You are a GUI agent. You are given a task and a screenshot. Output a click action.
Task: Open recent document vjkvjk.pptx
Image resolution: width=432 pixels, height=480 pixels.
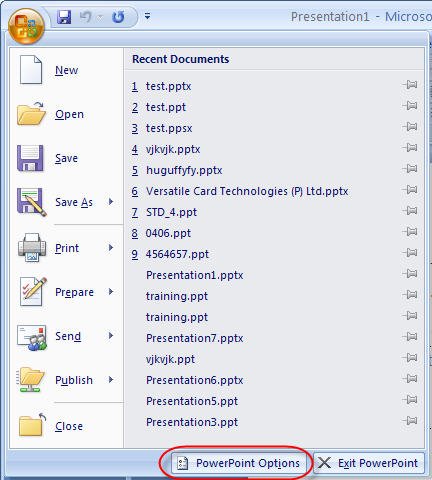(173, 149)
